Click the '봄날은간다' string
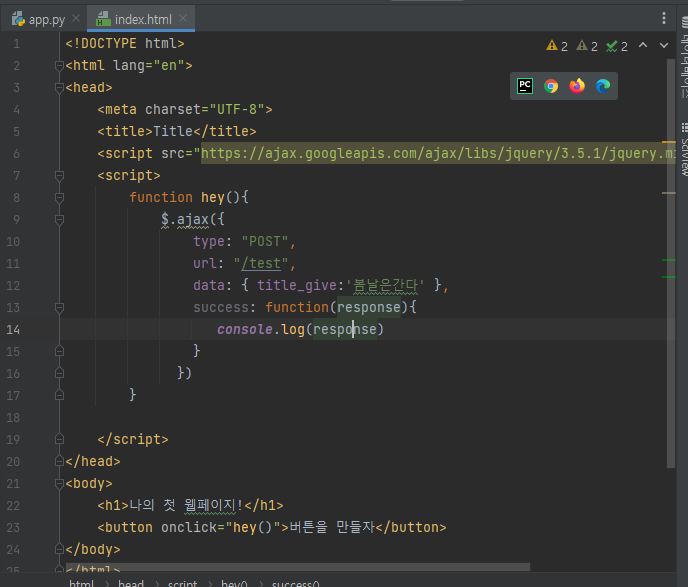 pos(385,285)
